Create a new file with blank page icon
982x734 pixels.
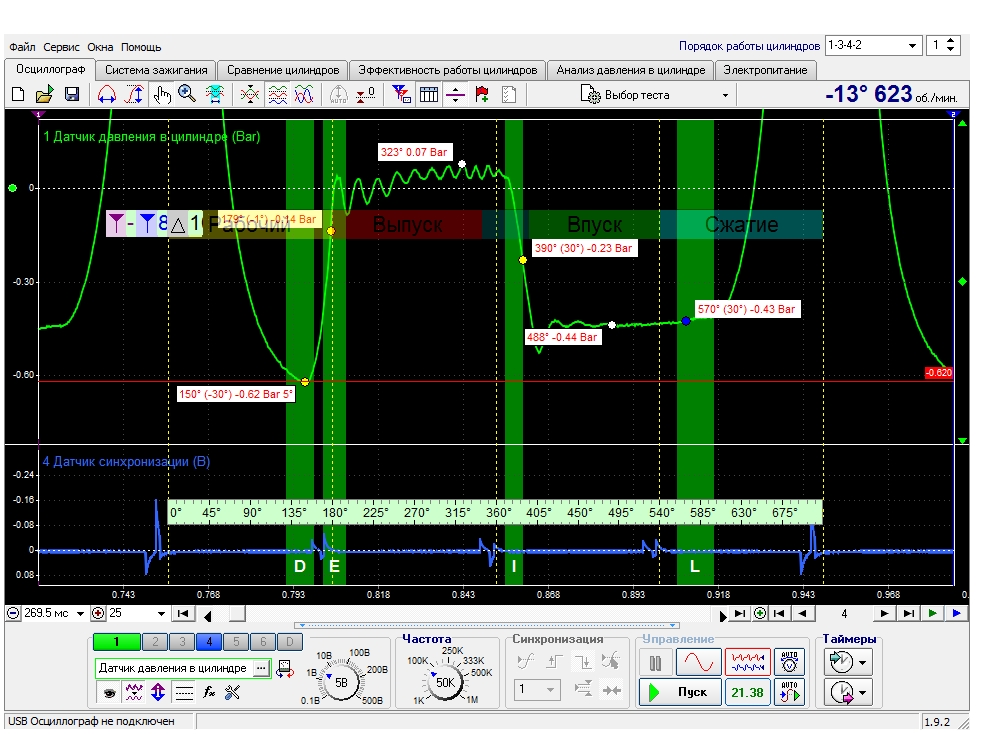[18, 95]
